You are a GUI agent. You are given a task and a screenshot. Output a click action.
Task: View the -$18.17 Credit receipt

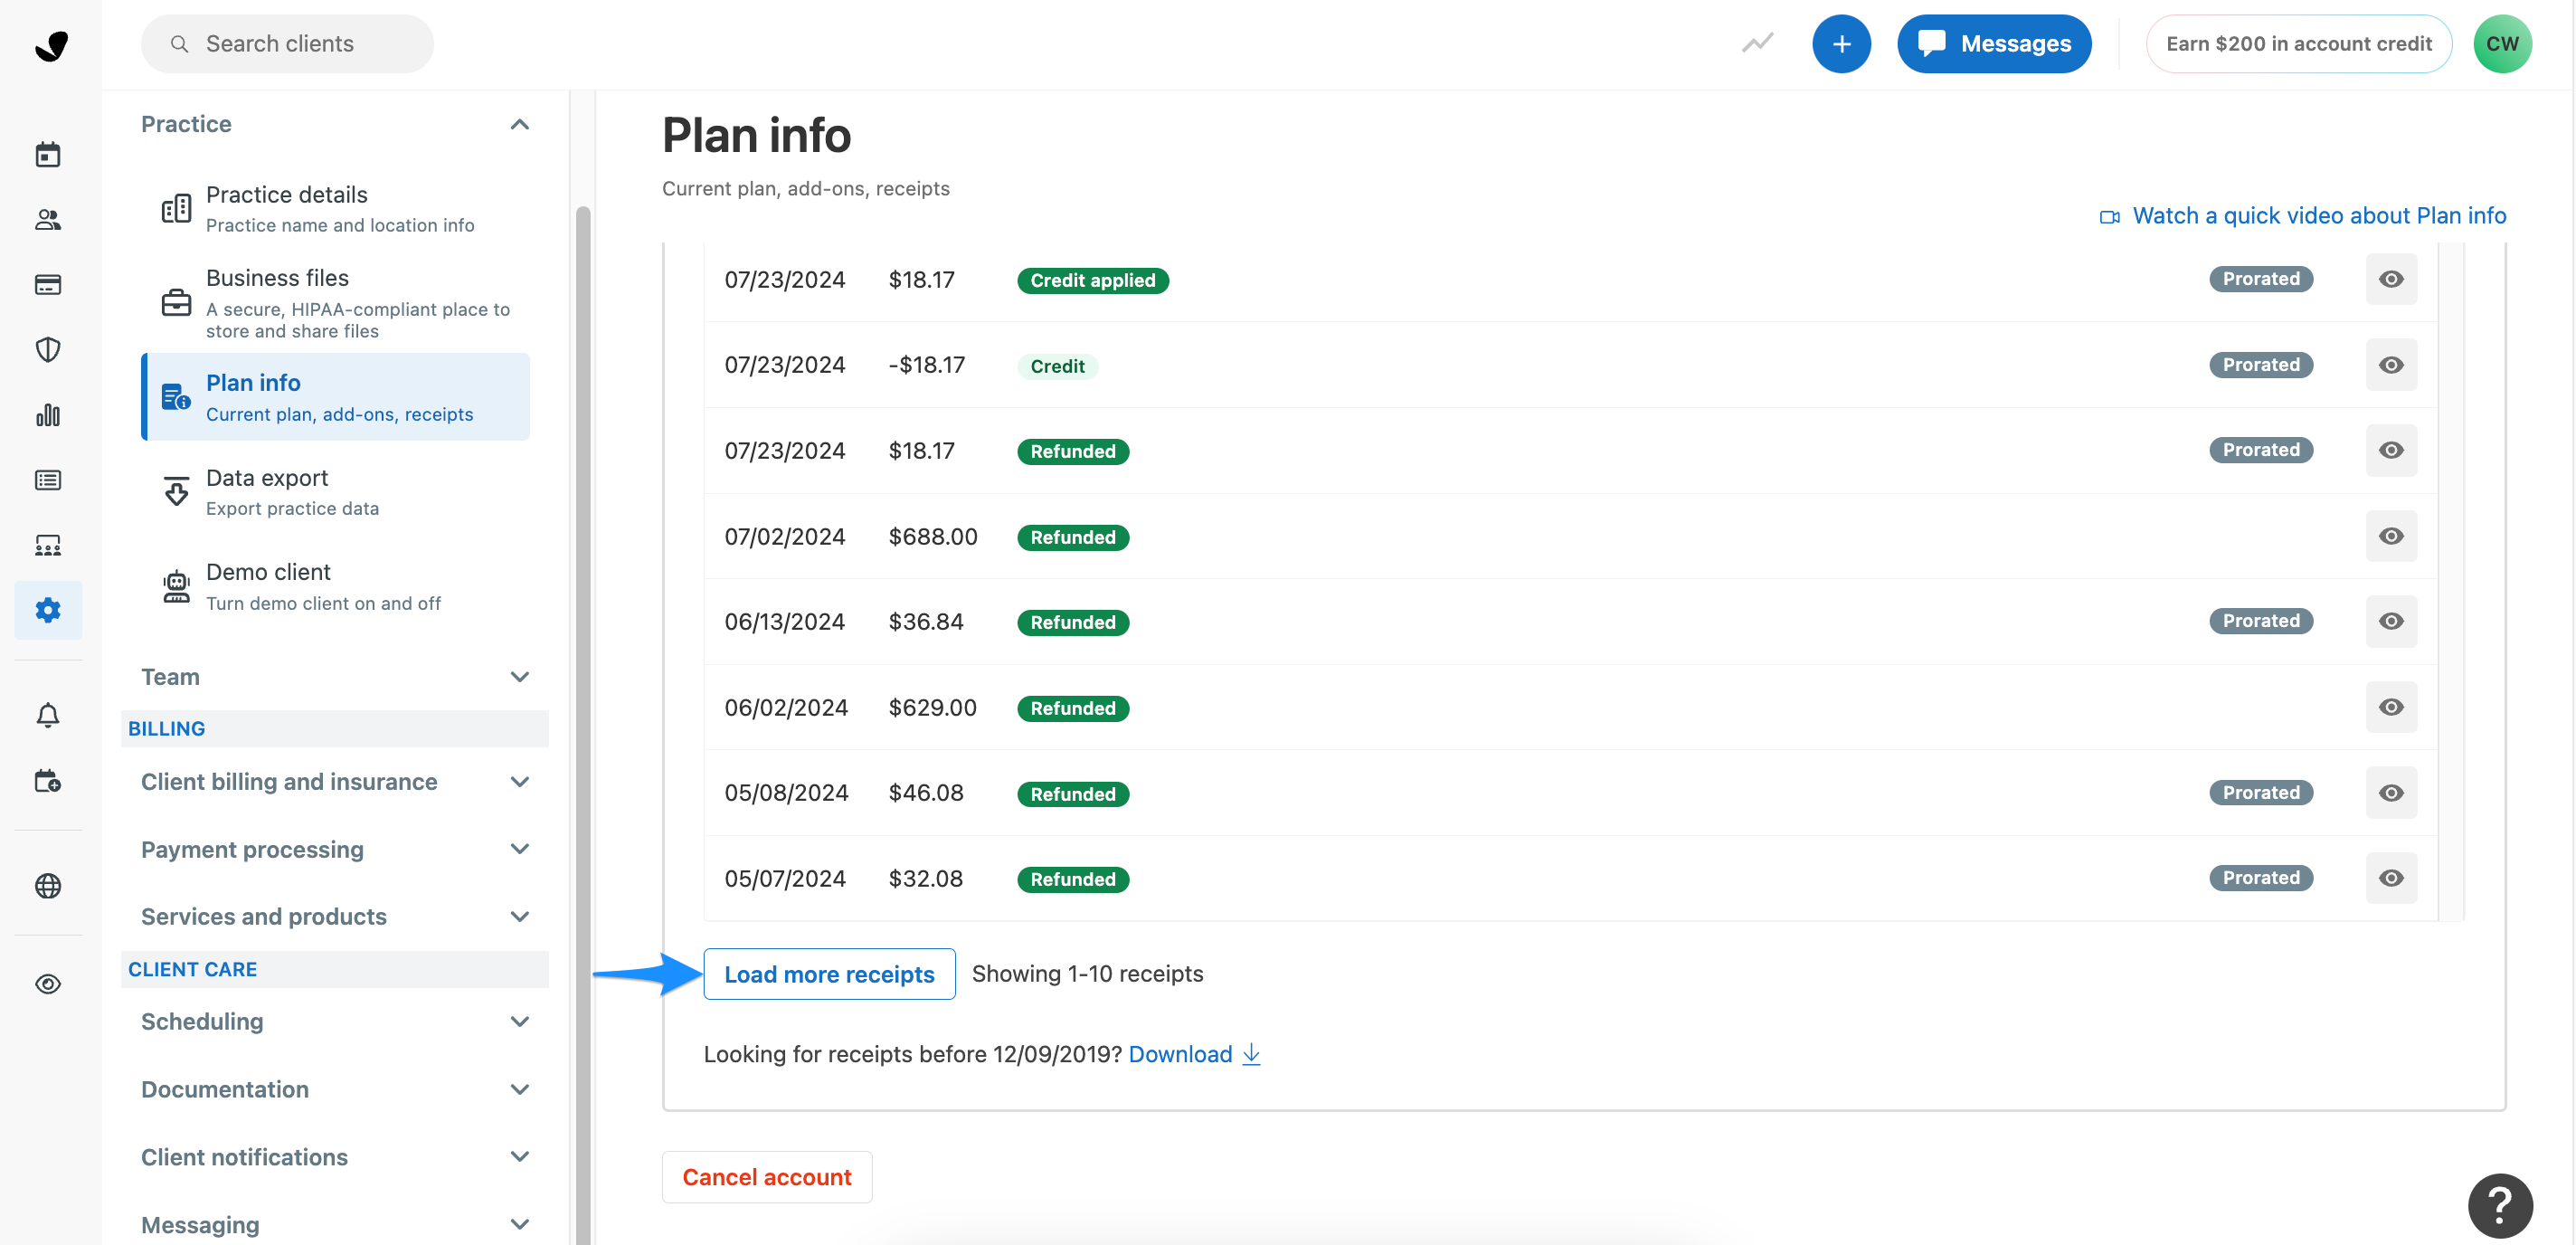click(x=2391, y=365)
